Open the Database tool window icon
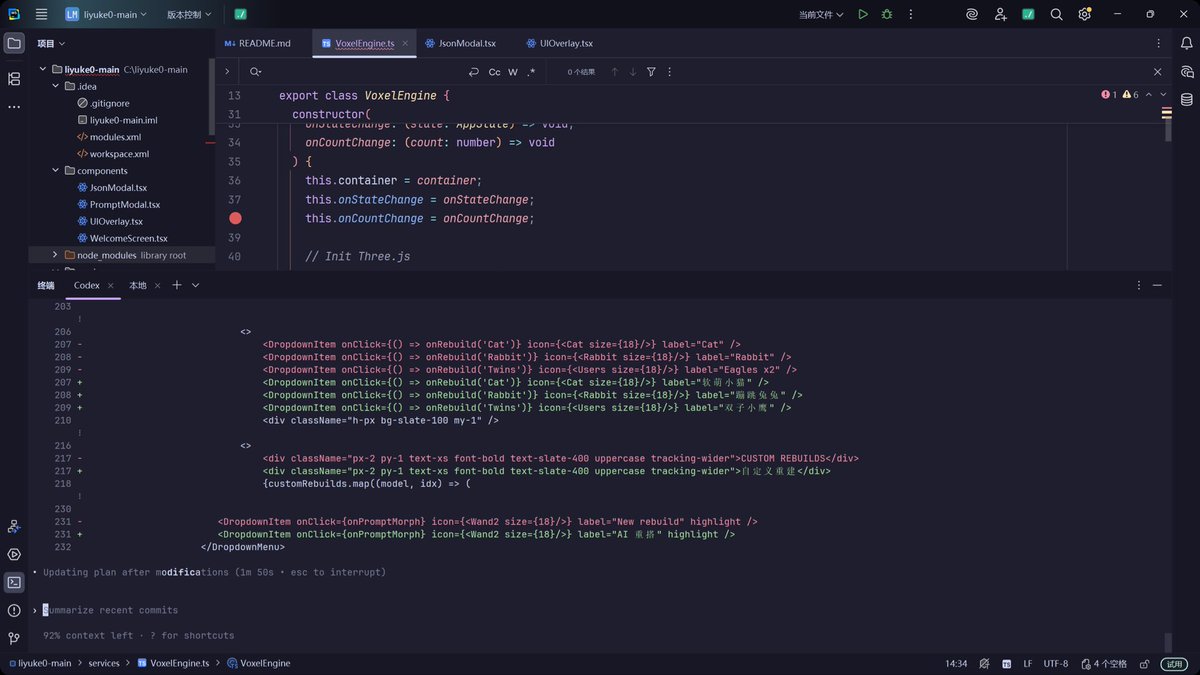This screenshot has width=1200, height=675. (1187, 99)
